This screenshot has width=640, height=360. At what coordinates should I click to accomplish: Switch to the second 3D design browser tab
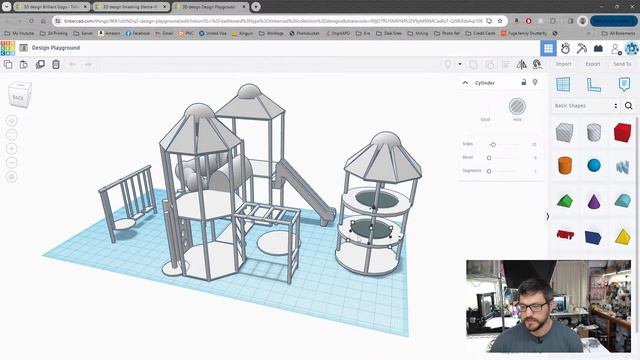click(x=131, y=7)
